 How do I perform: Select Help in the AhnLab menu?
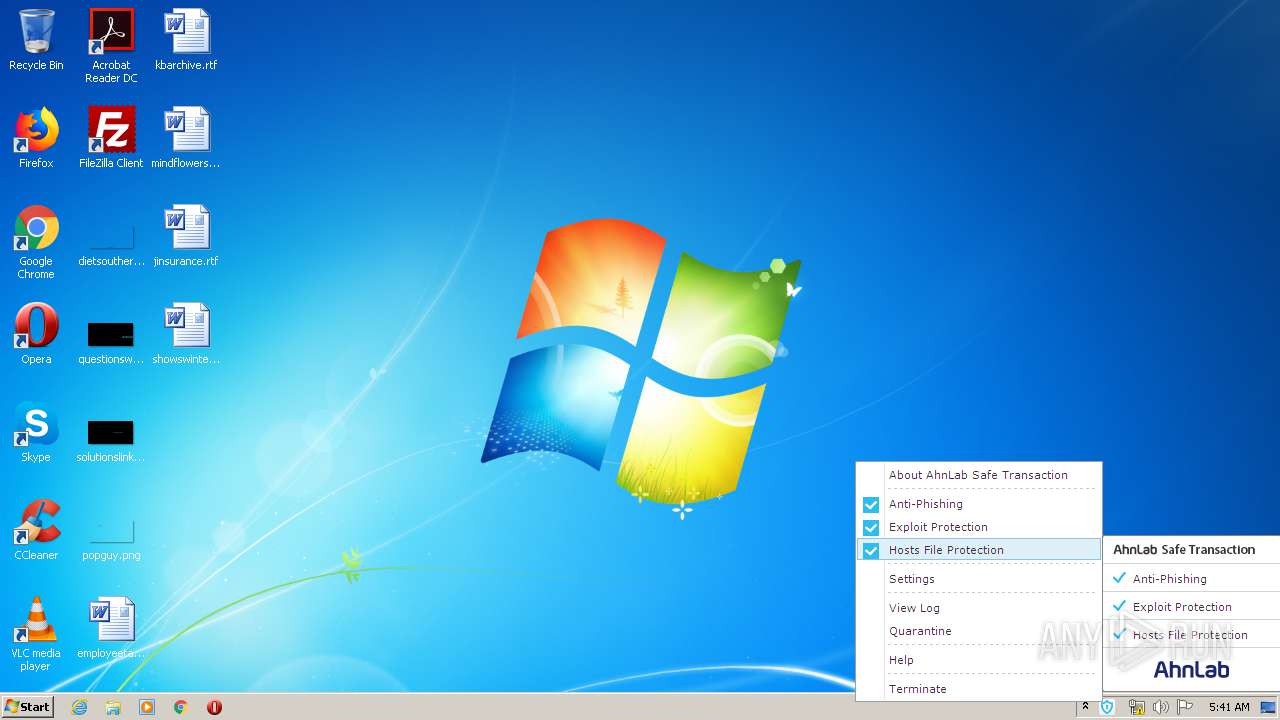[x=978, y=660]
